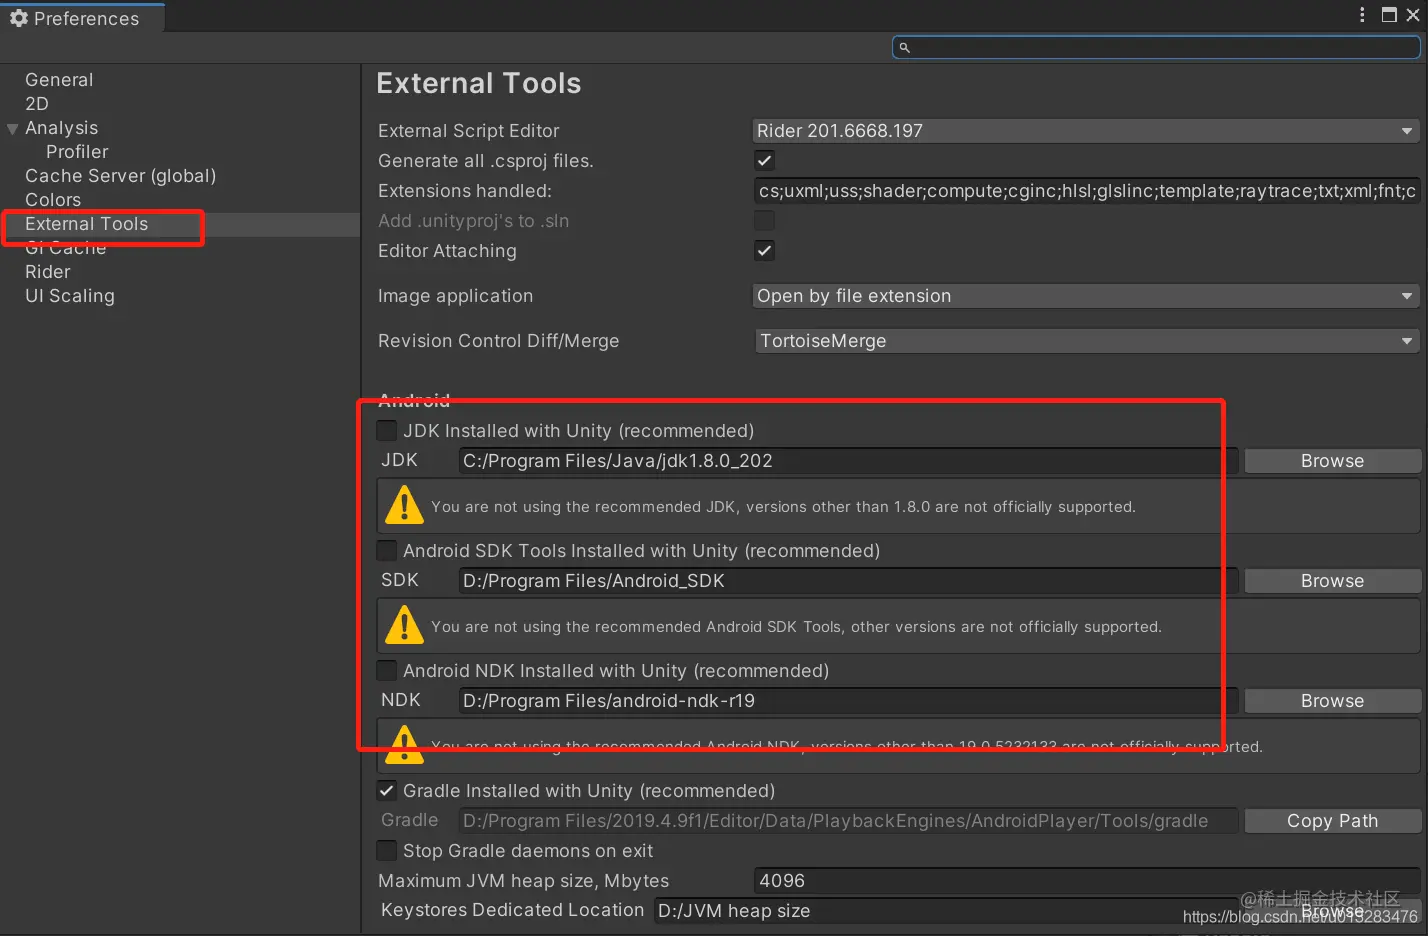
Task: Edit the SDK path field
Action: (x=848, y=581)
